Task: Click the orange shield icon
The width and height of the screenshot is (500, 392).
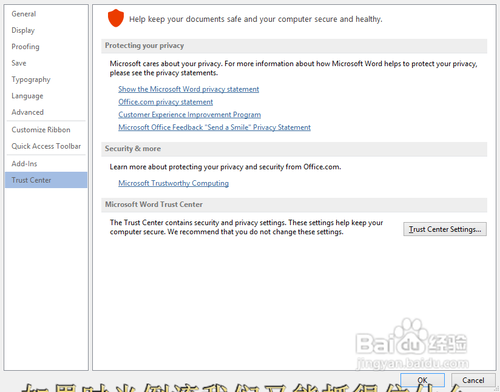Action: 116,18
